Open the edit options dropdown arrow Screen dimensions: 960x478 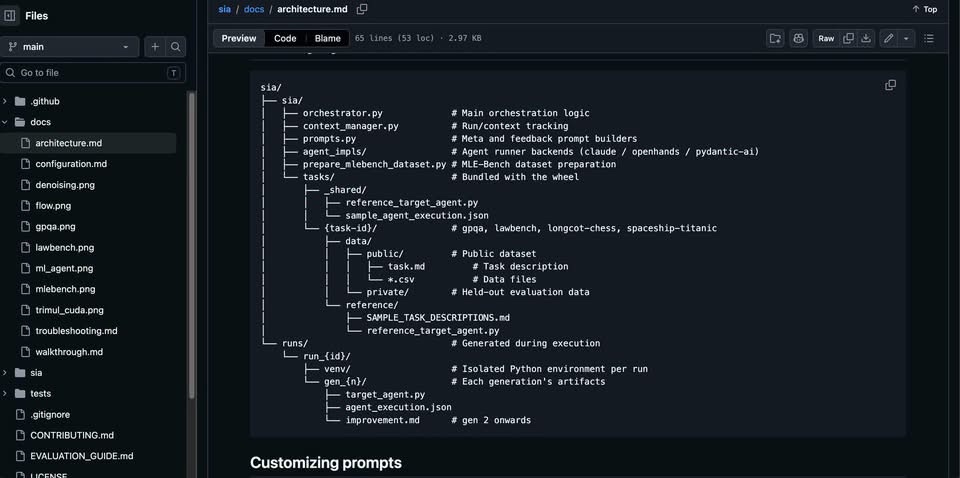tap(906, 39)
